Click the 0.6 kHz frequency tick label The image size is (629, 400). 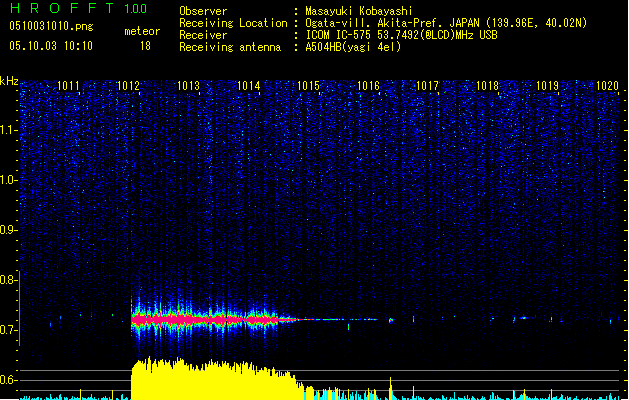tap(8, 380)
